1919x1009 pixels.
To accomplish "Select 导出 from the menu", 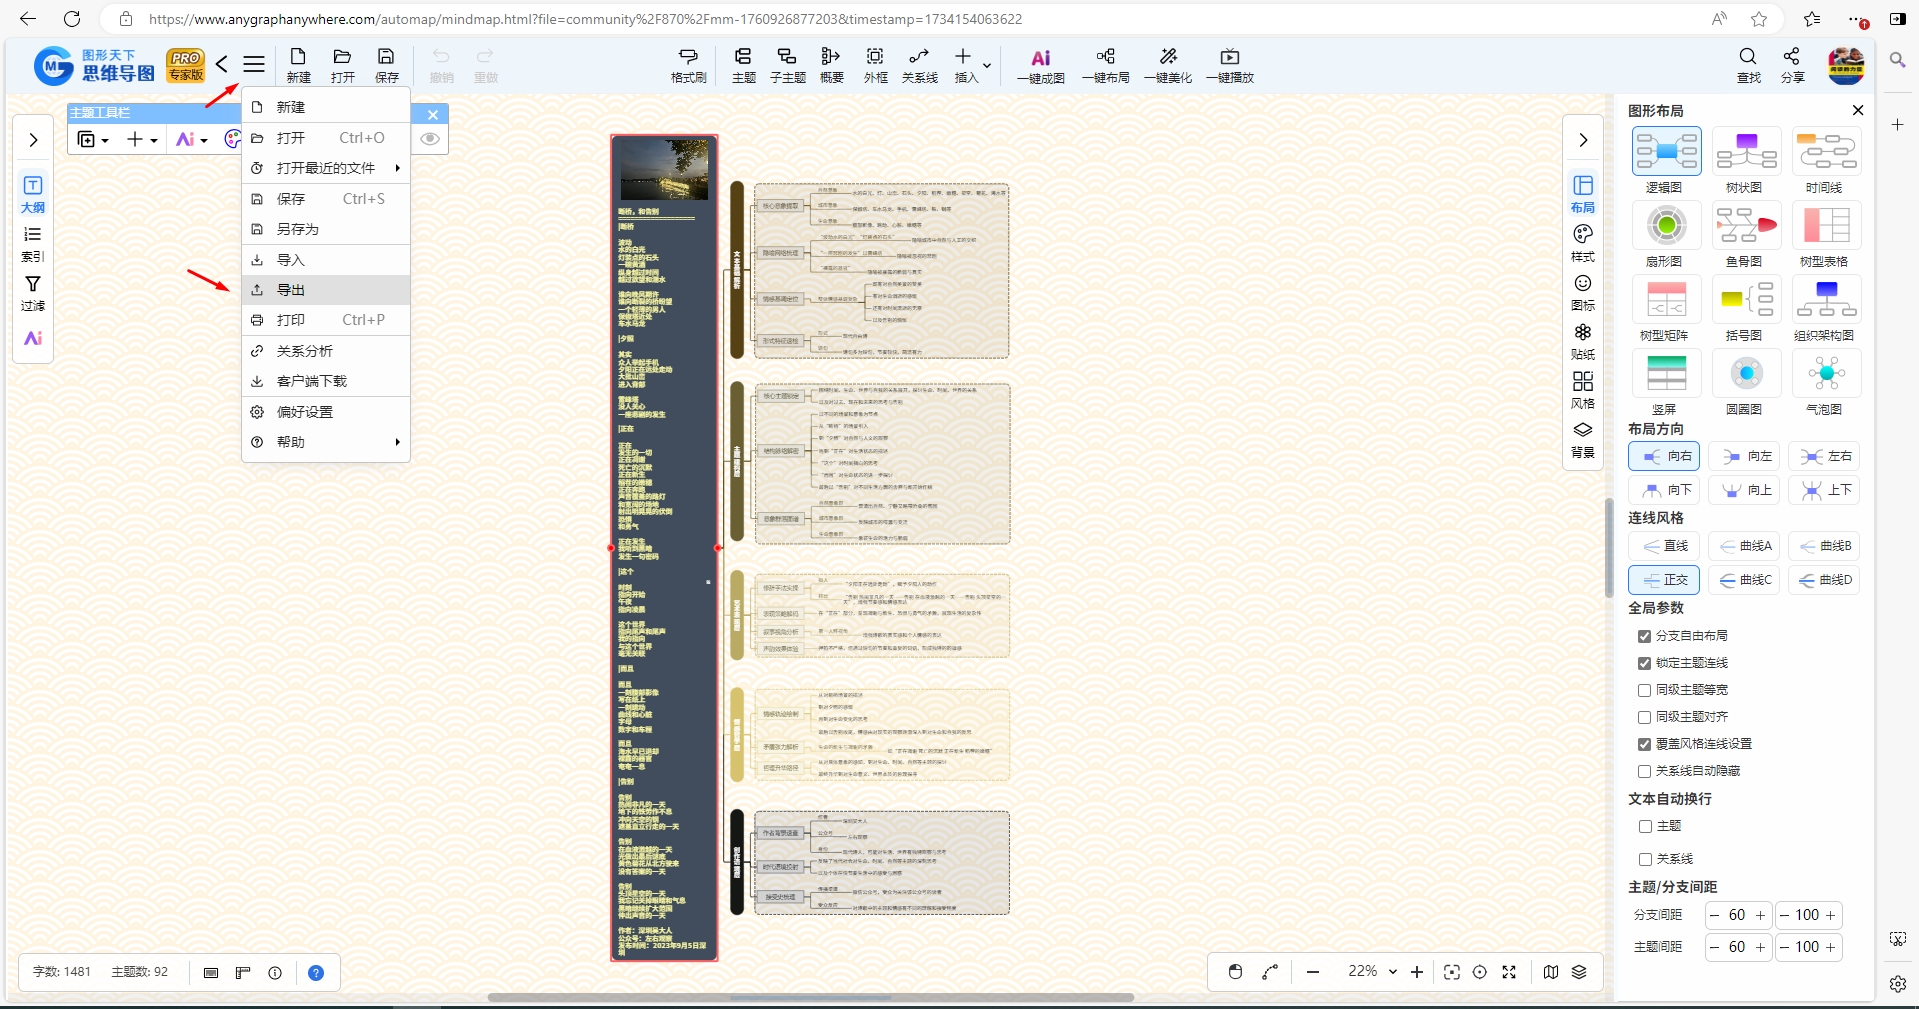I will [327, 290].
